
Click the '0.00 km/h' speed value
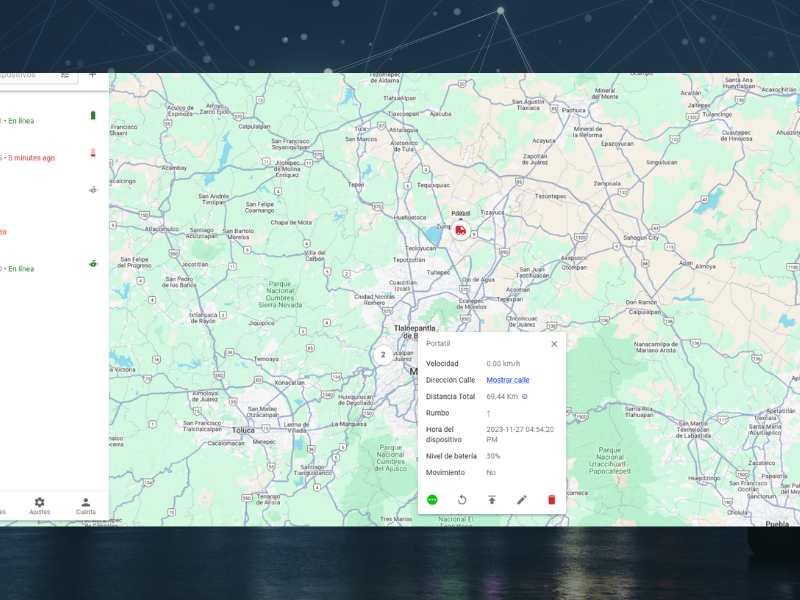coord(503,364)
